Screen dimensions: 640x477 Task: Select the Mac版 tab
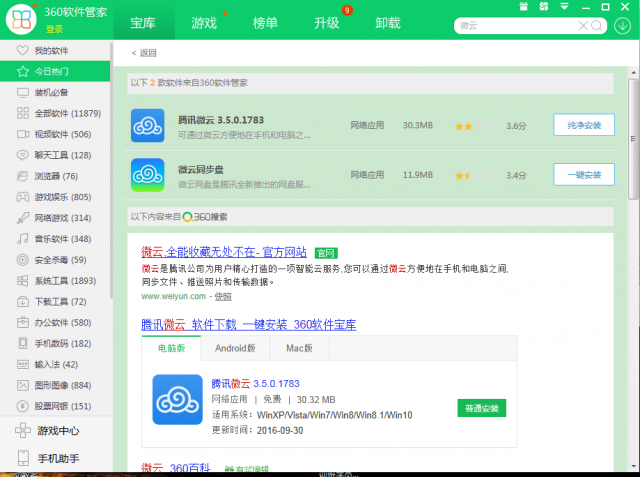(299, 348)
